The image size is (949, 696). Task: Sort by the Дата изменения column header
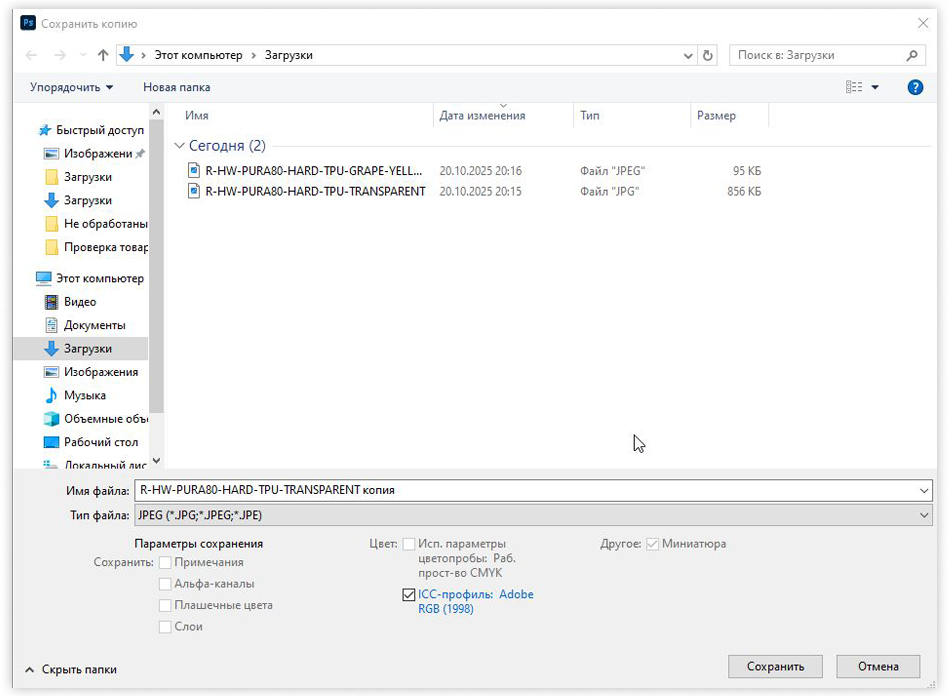(x=482, y=116)
